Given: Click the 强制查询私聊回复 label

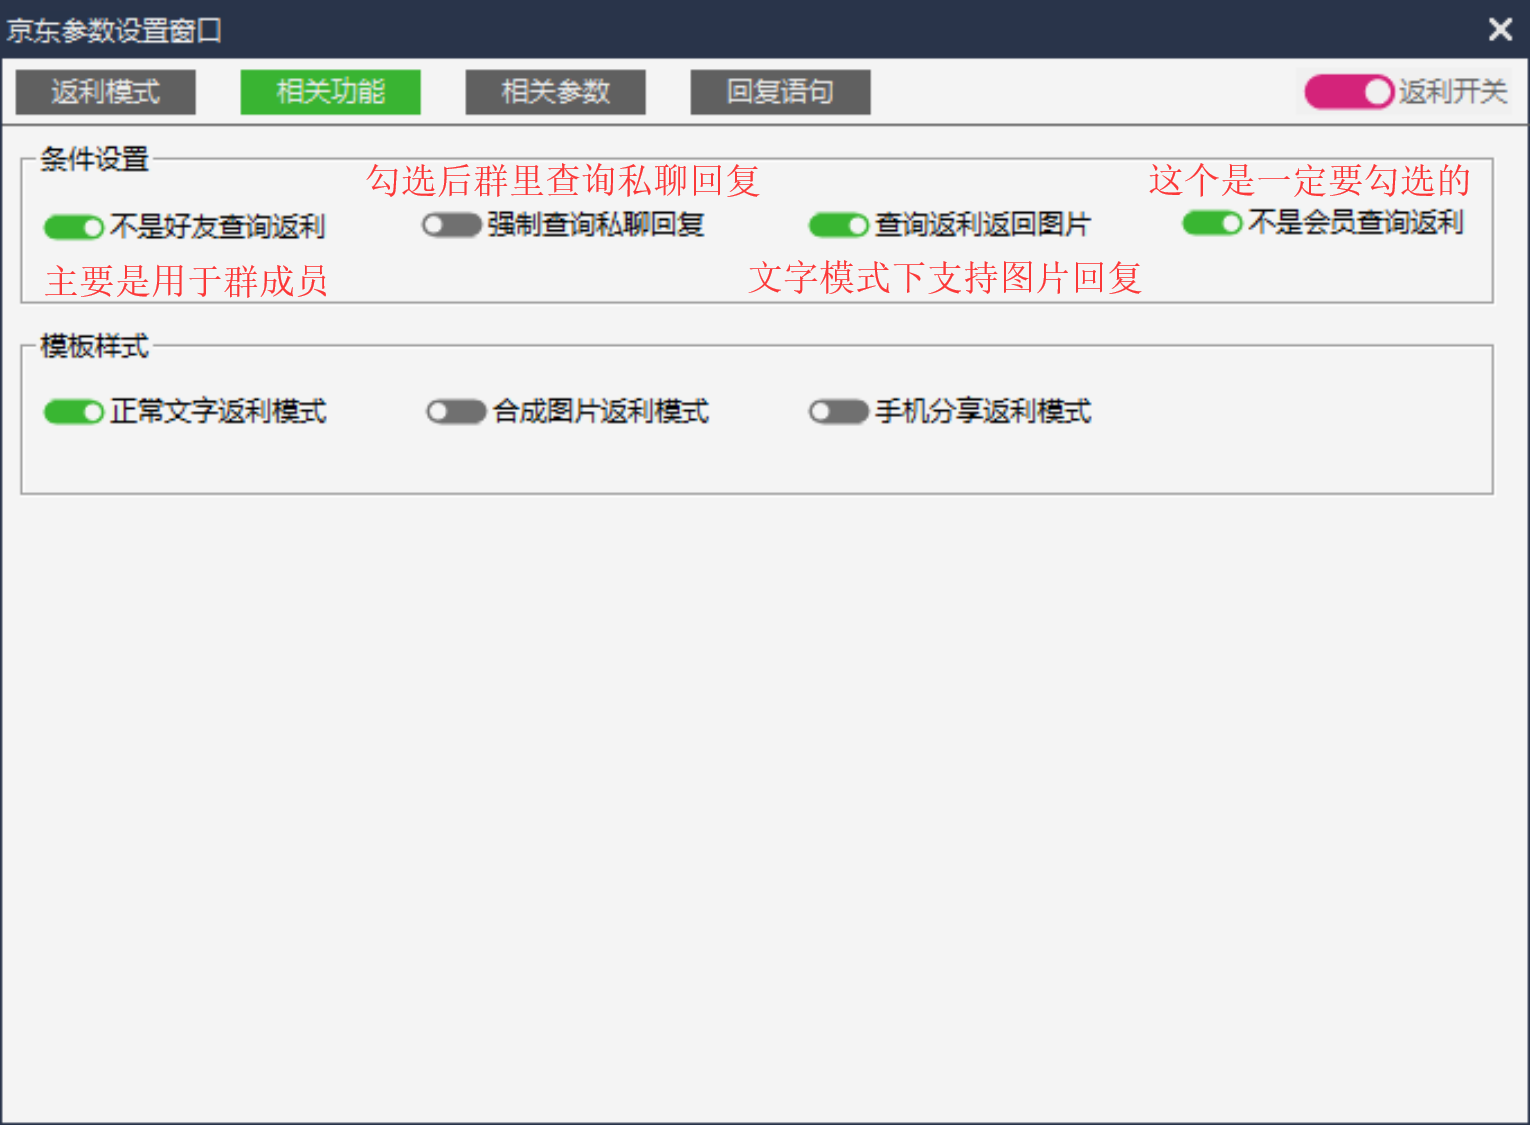Looking at the screenshot, I should (x=596, y=224).
